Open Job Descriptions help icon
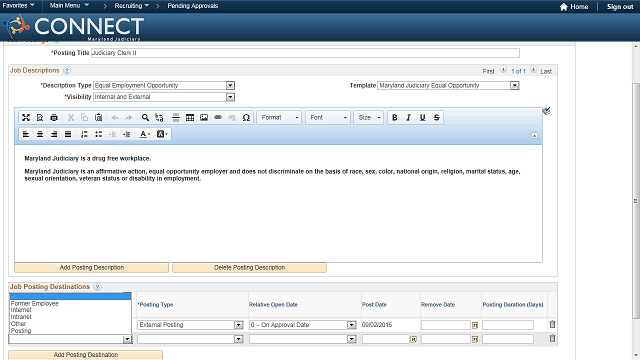The width and height of the screenshot is (640, 360). (x=67, y=71)
